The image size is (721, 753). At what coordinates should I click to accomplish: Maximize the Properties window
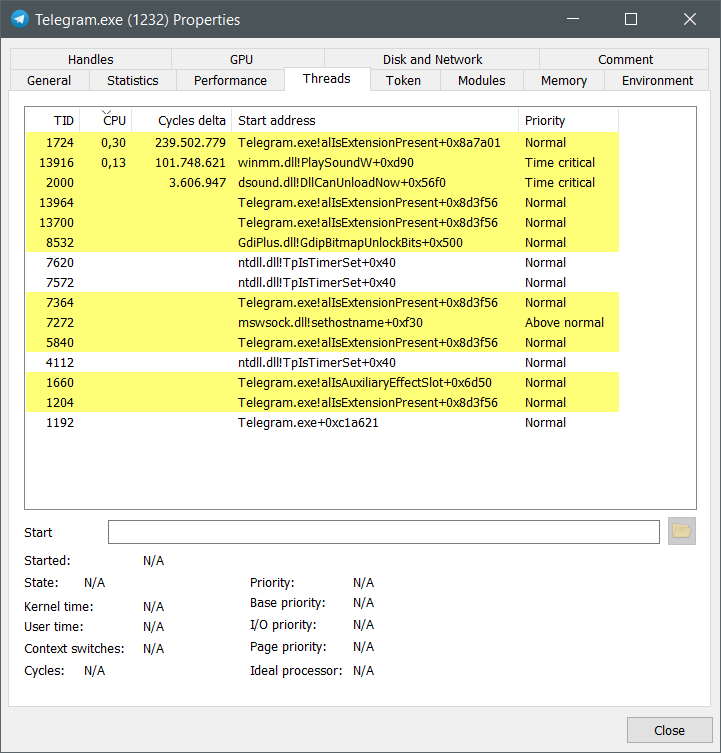631,19
